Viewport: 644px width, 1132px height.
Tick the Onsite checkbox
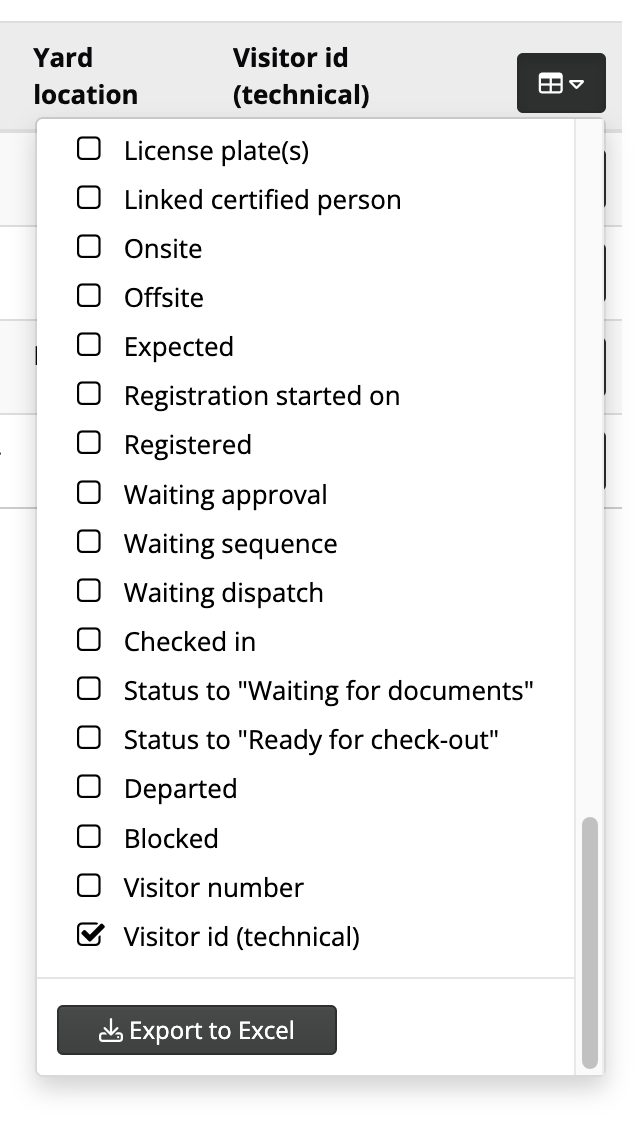coord(89,247)
